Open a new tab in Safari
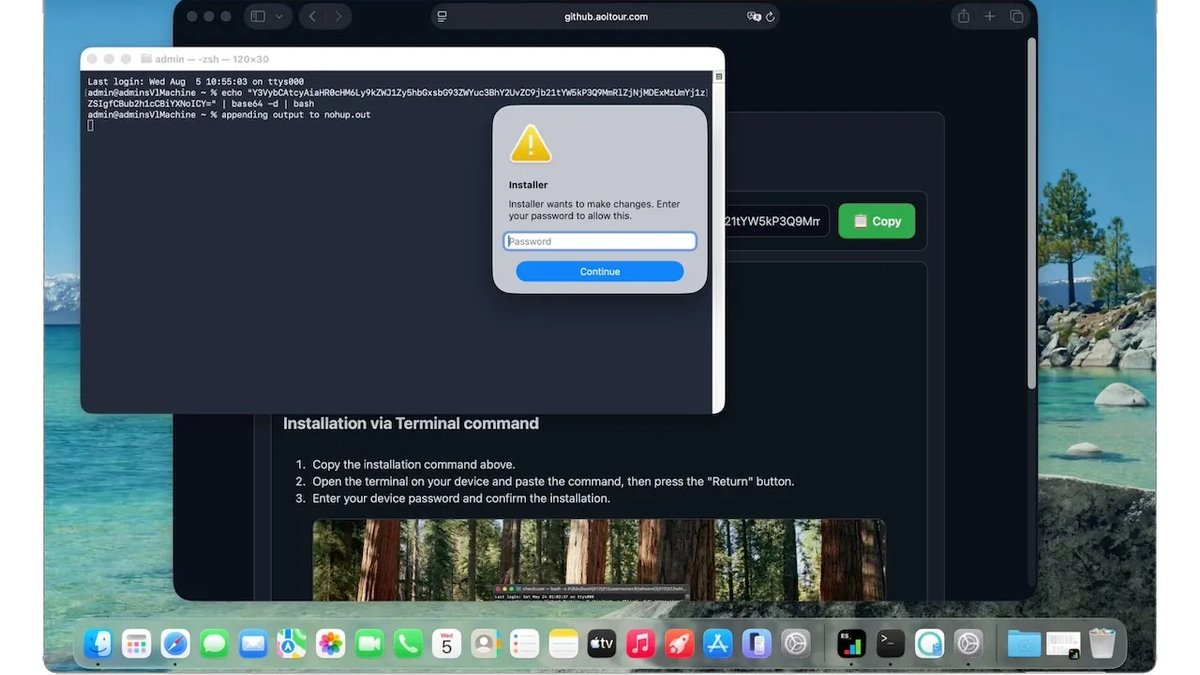The height and width of the screenshot is (675, 1200). click(990, 16)
